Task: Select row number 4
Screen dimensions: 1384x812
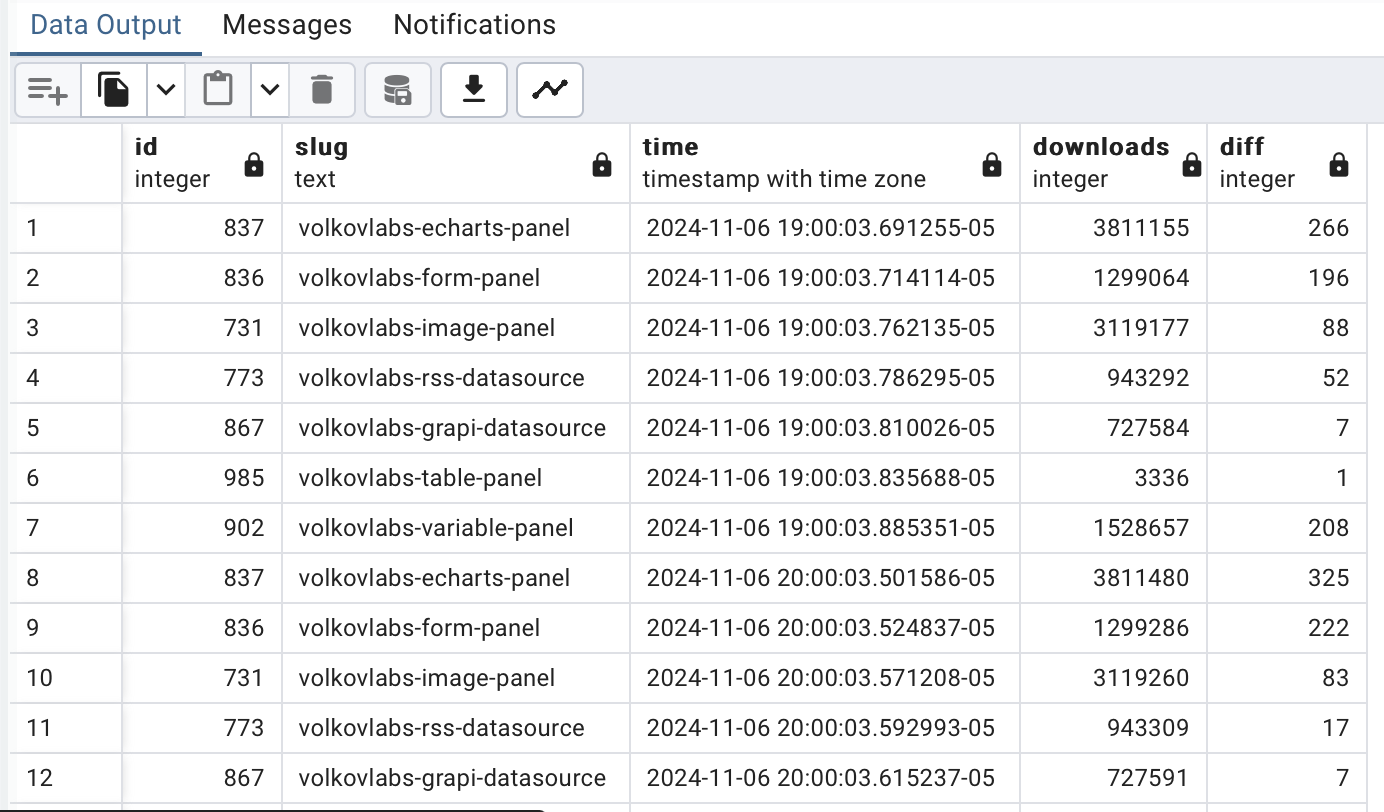Action: (67, 378)
